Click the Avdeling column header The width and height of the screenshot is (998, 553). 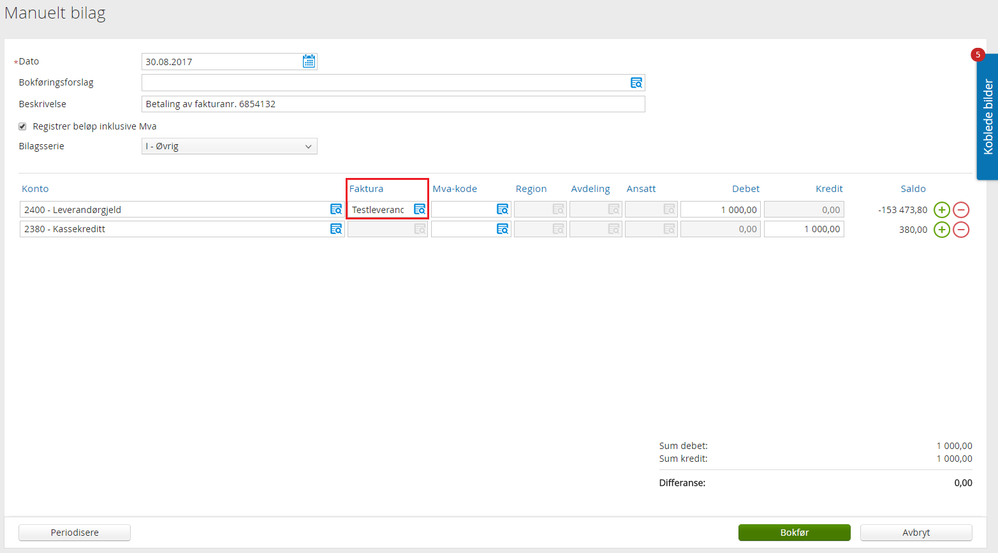click(590, 188)
